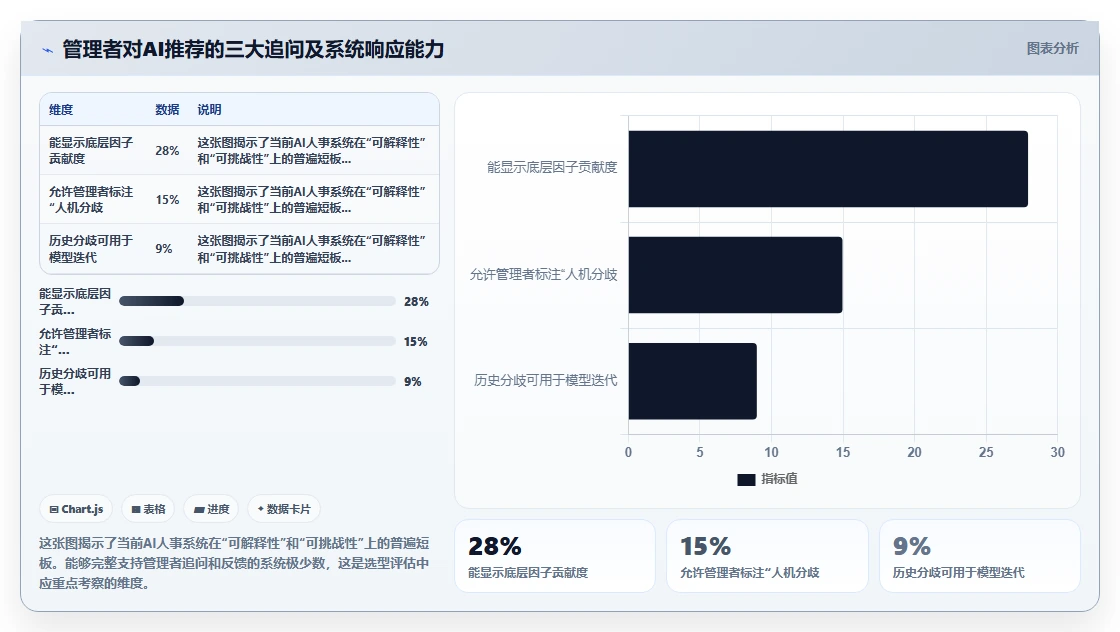Click the progress label 历史分歧可用于模…

coord(75,381)
